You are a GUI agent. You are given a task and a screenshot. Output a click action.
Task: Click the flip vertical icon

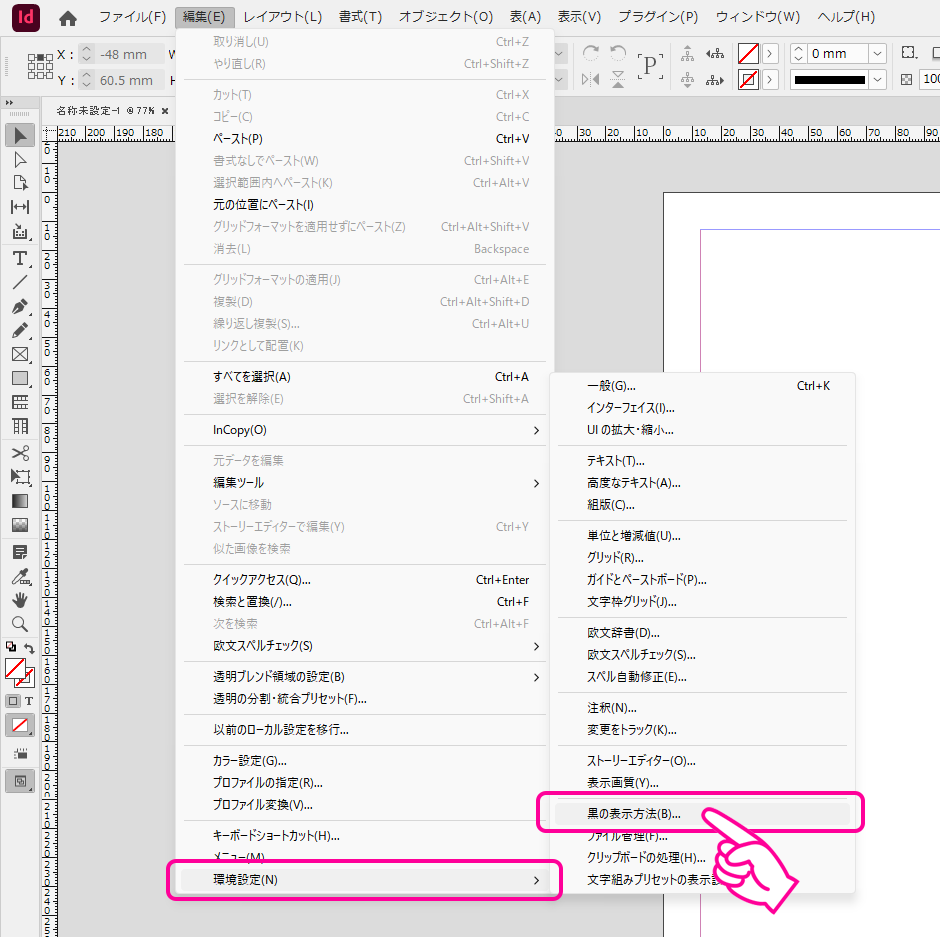coord(618,79)
